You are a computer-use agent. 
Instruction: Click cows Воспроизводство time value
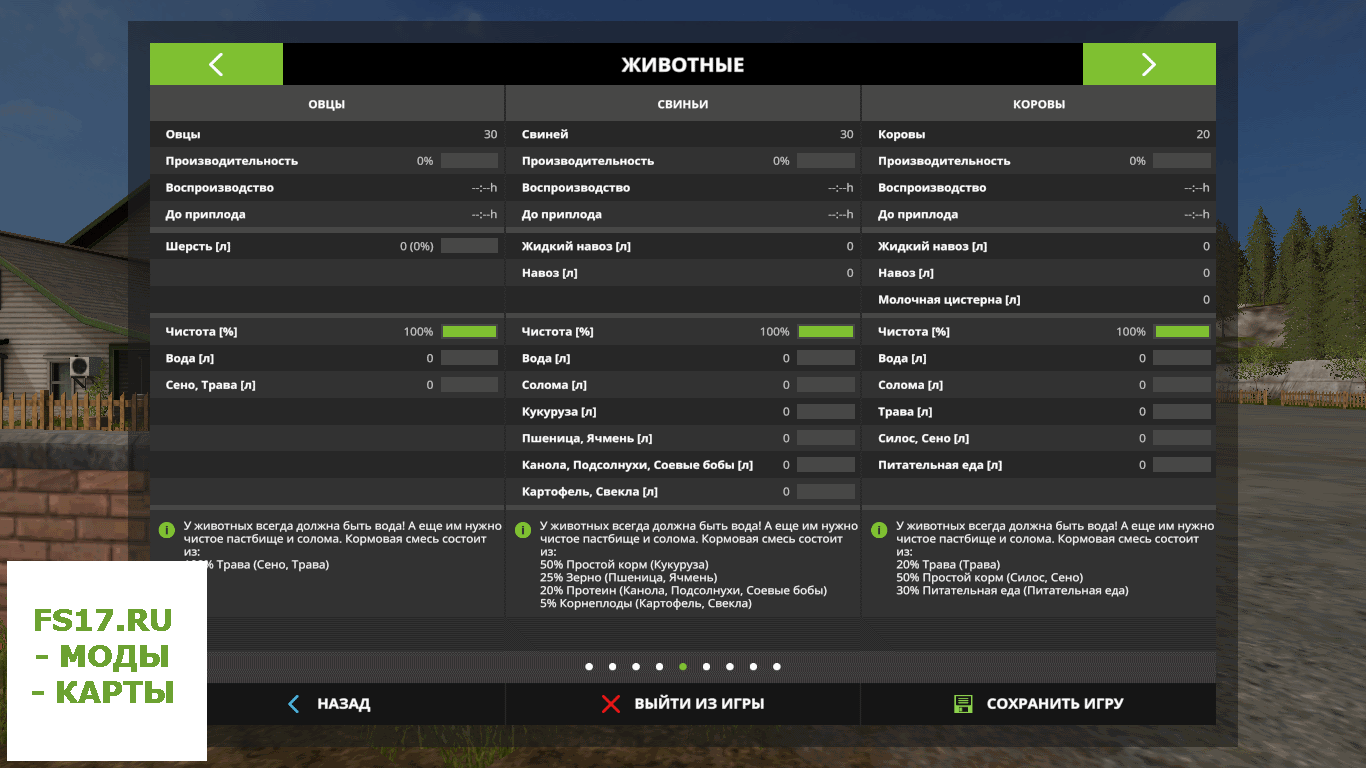point(1197,188)
